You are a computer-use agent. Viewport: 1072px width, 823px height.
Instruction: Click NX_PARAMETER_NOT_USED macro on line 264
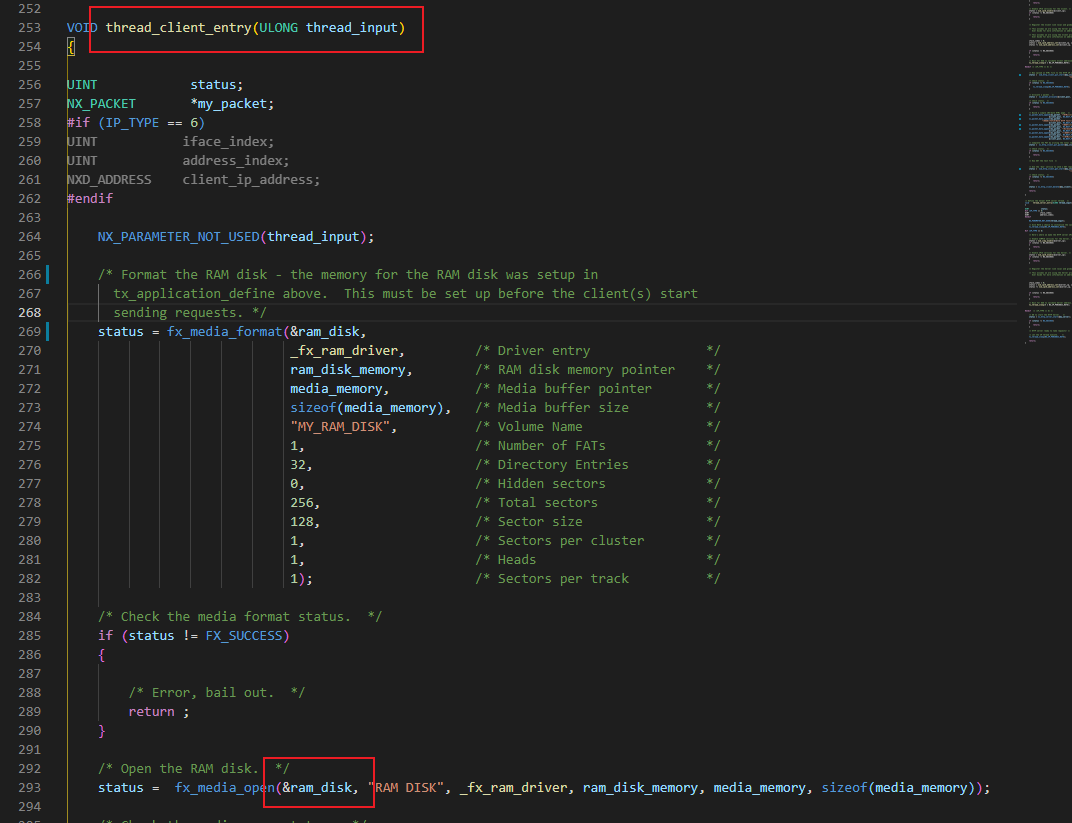pos(178,237)
